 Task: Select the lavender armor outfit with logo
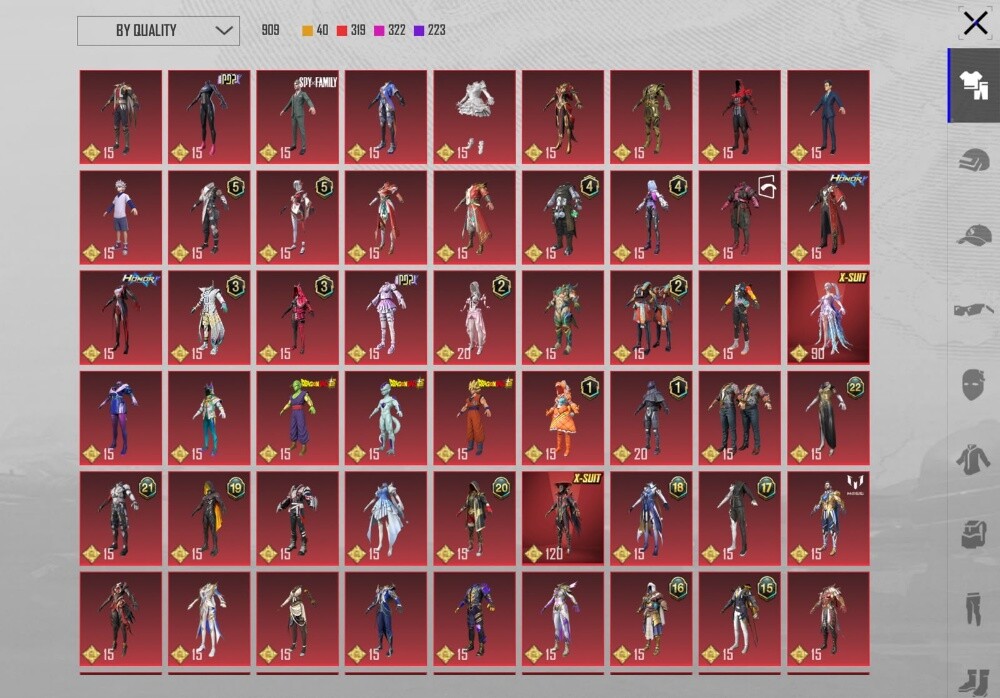[386, 318]
